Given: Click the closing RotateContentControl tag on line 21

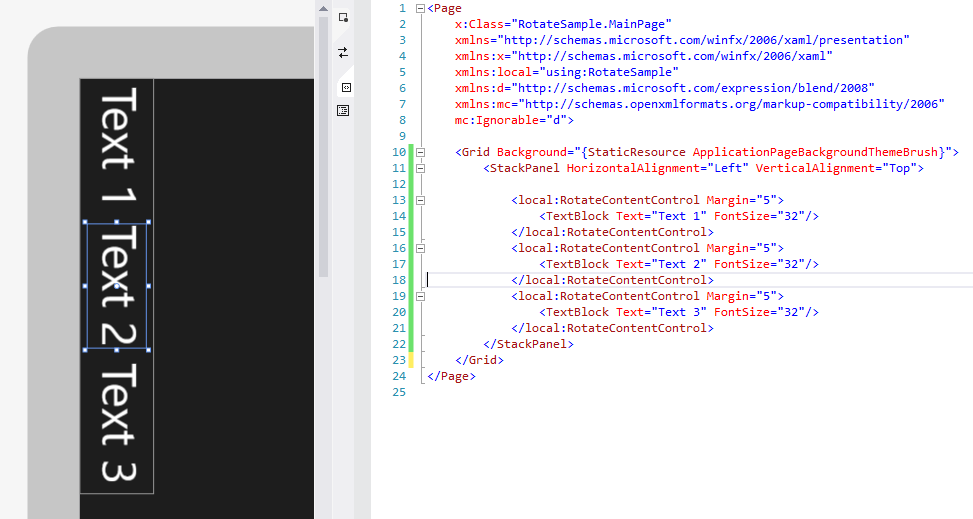Looking at the screenshot, I should pyautogui.click(x=612, y=328).
